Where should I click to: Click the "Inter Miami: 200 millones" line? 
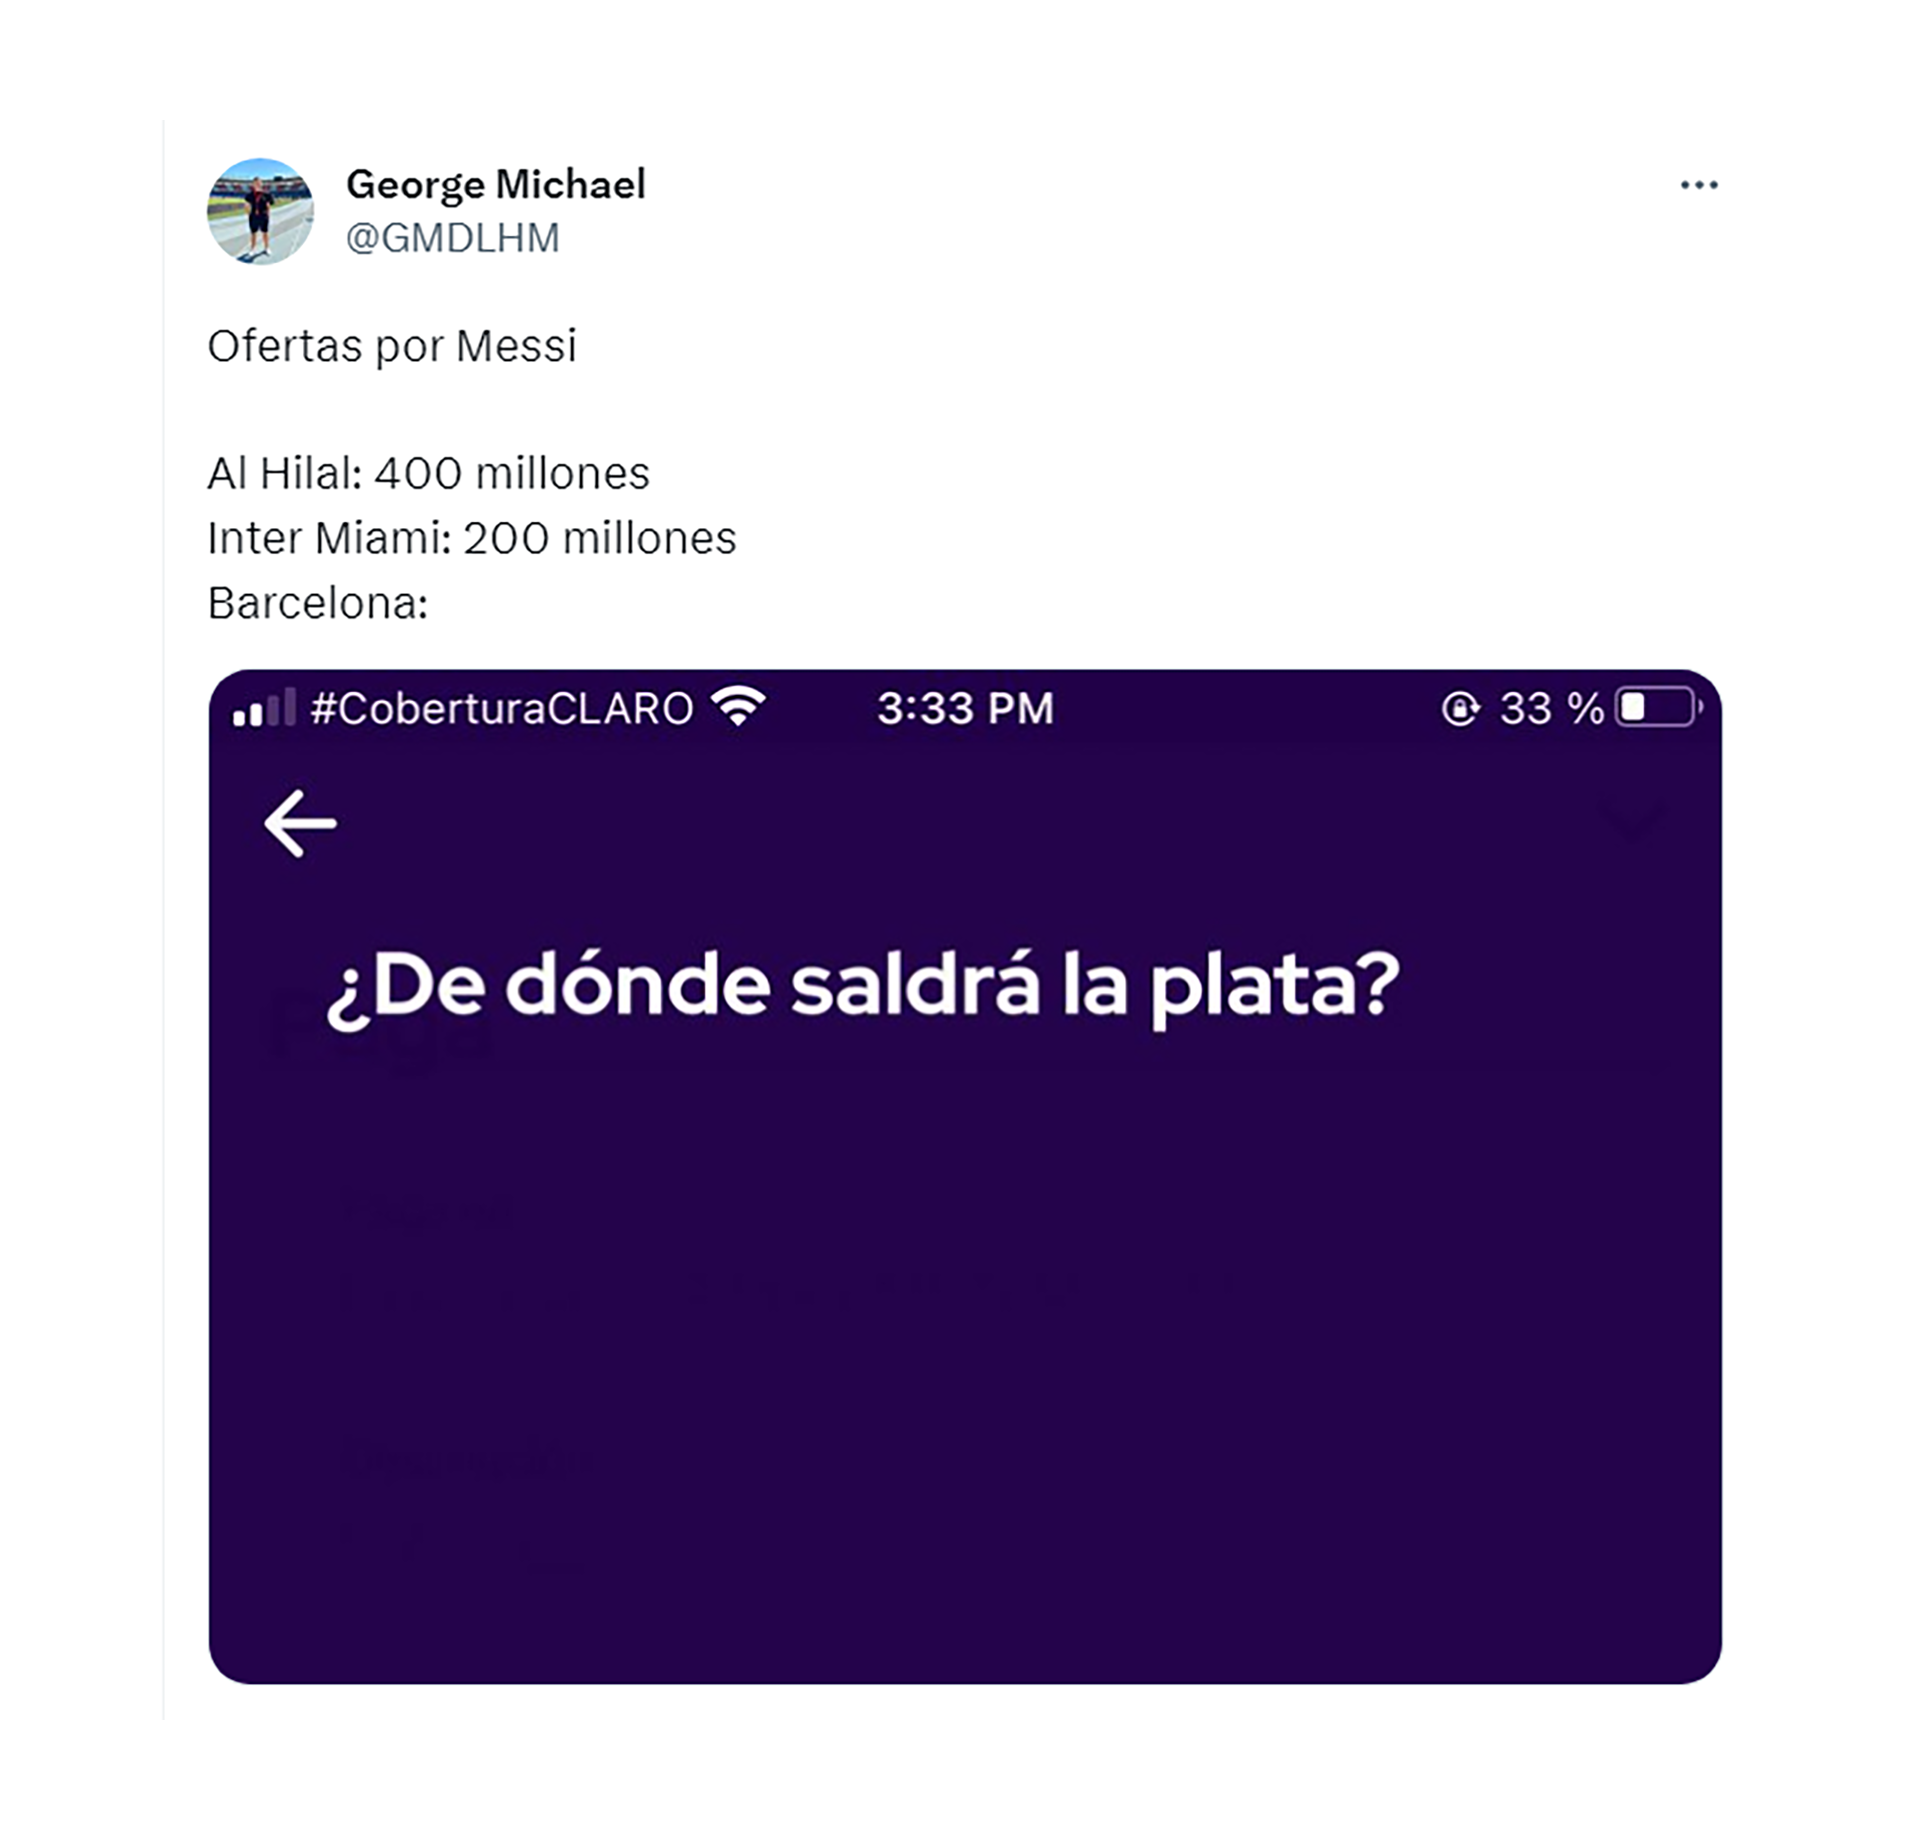click(x=472, y=538)
